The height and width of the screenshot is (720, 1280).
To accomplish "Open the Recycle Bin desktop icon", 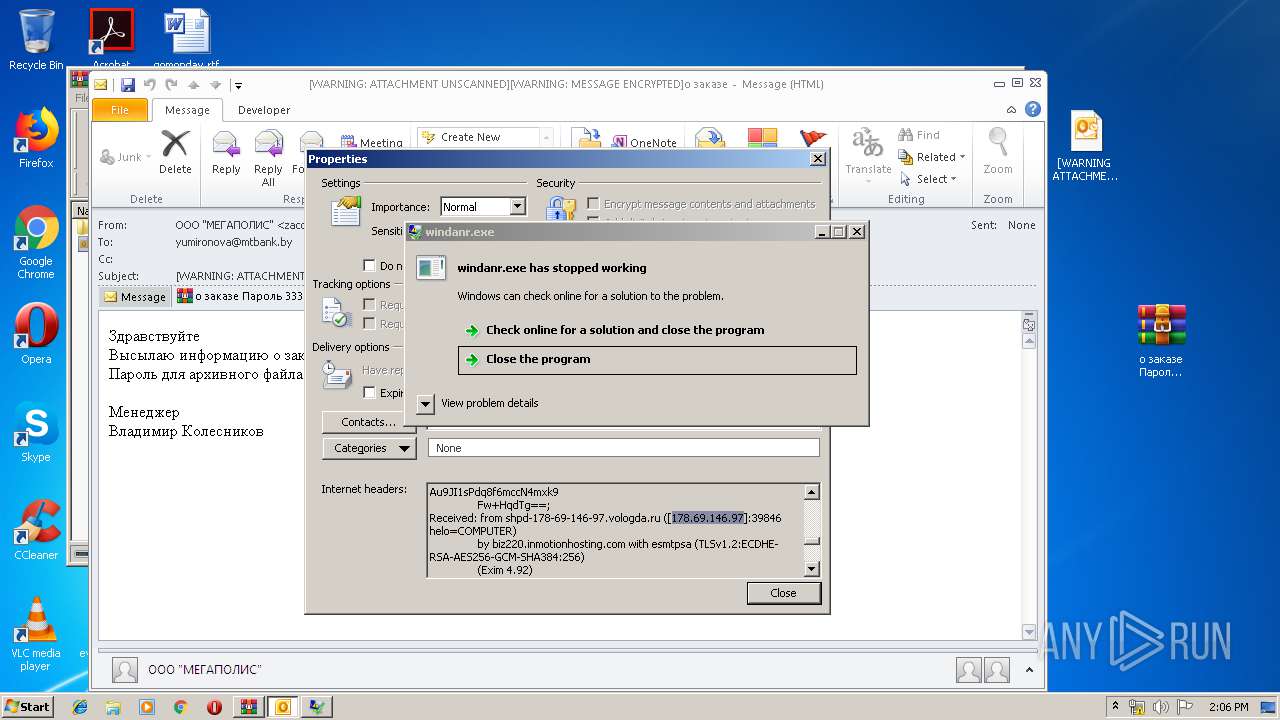I will 36,40.
